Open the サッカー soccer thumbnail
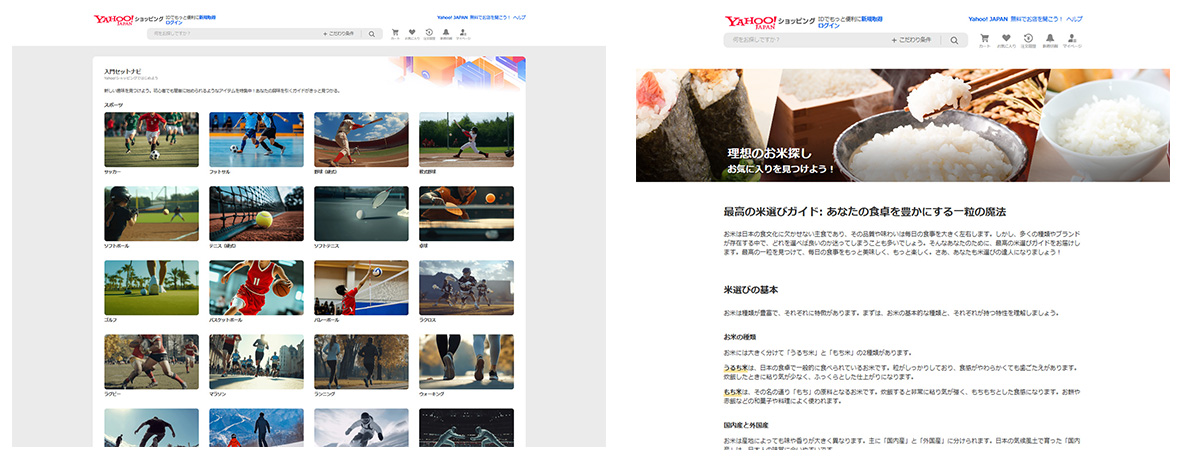 [151, 139]
